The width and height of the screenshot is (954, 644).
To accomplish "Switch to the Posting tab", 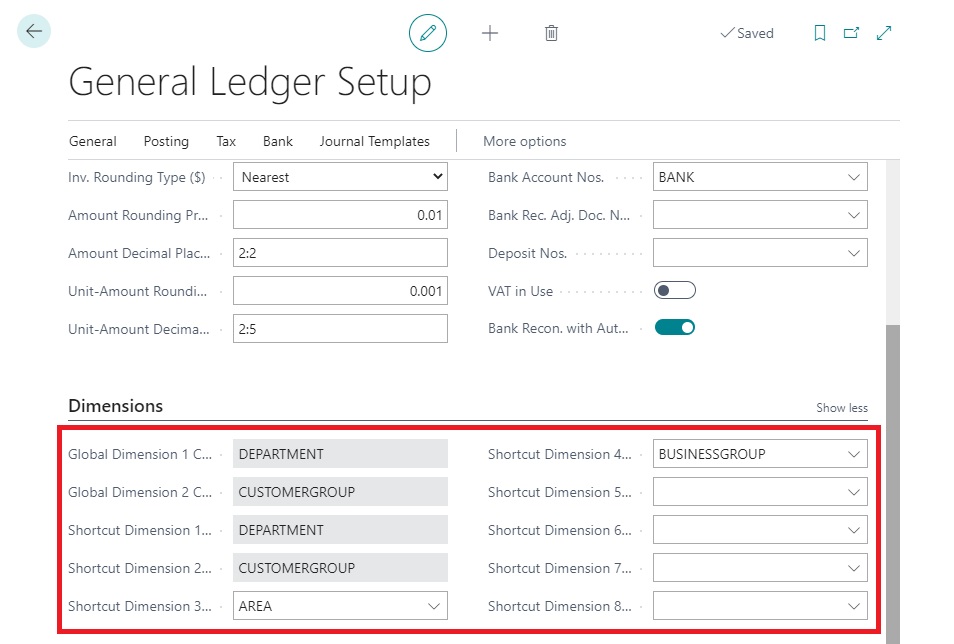I will [x=166, y=141].
